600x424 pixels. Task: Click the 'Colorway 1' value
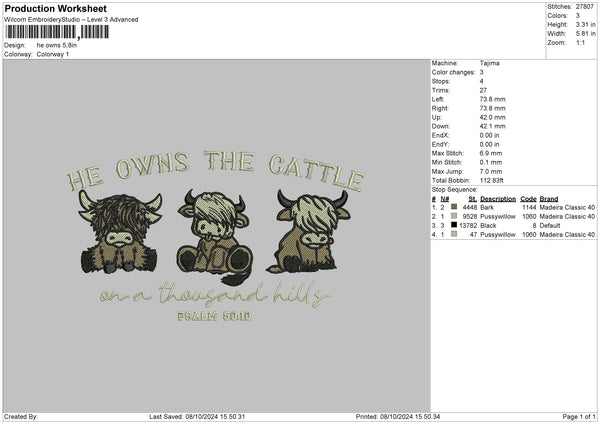(x=53, y=54)
